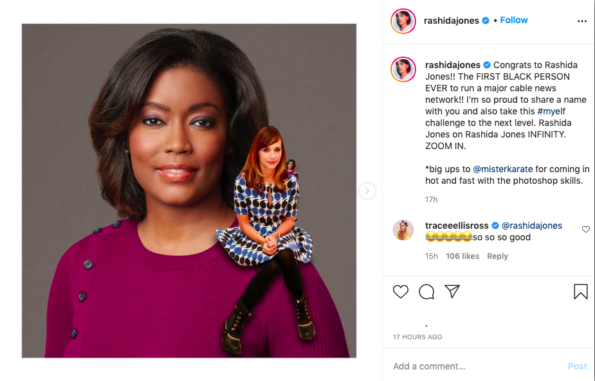Open the rashidajones username in header
This screenshot has width=595, height=381.
click(451, 21)
